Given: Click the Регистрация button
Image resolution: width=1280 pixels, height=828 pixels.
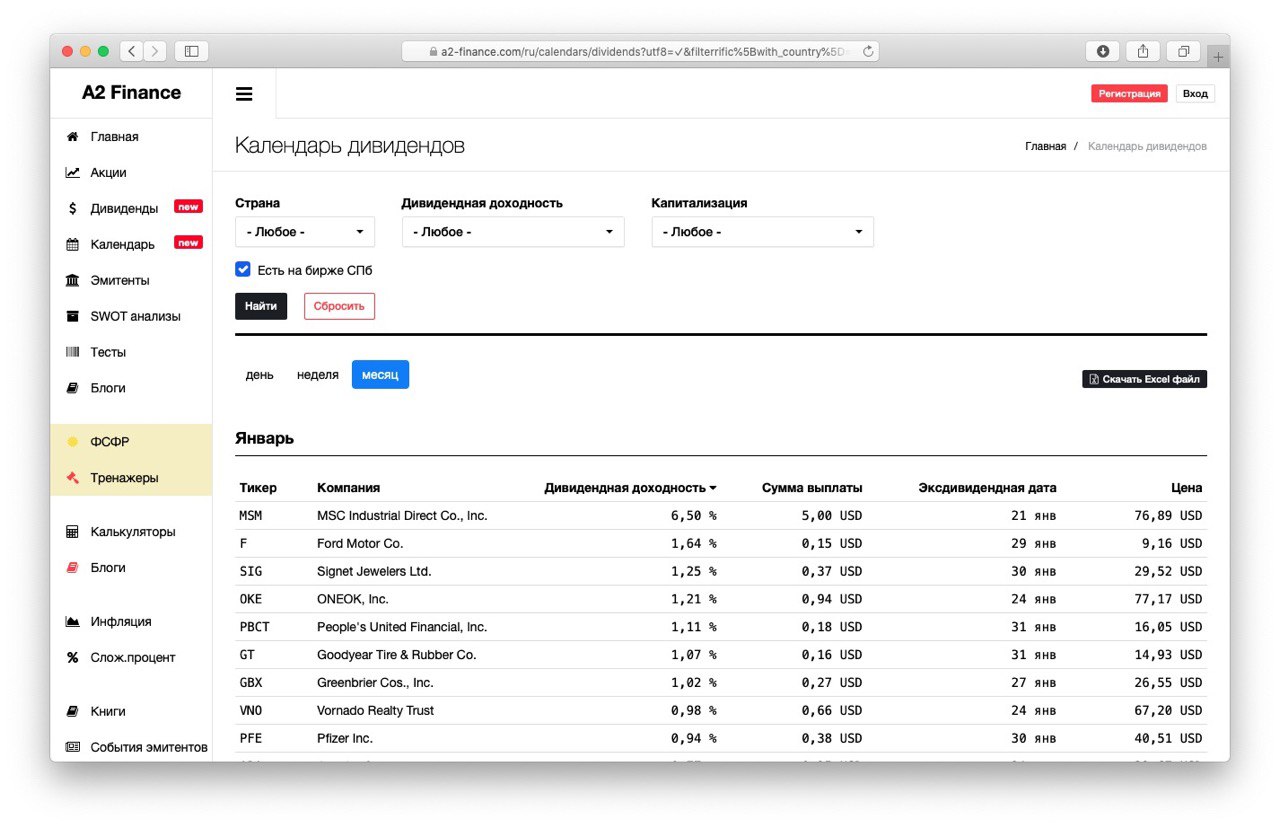Looking at the screenshot, I should 1130,93.
